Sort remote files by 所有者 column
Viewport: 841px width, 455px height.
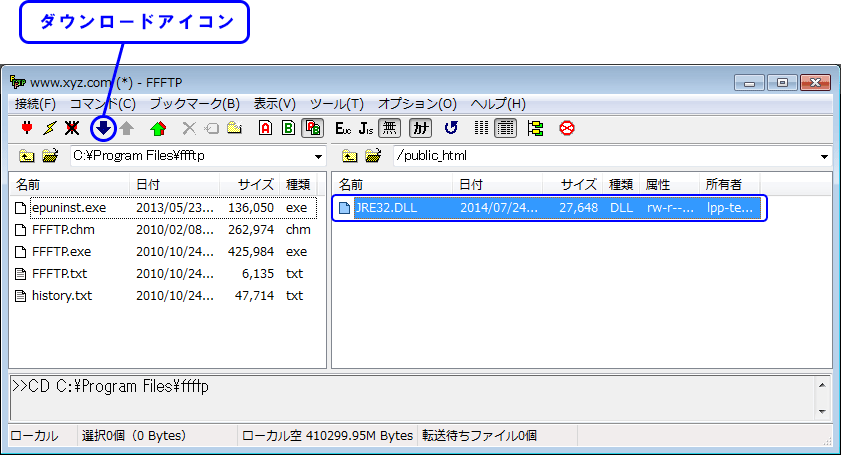coord(729,185)
